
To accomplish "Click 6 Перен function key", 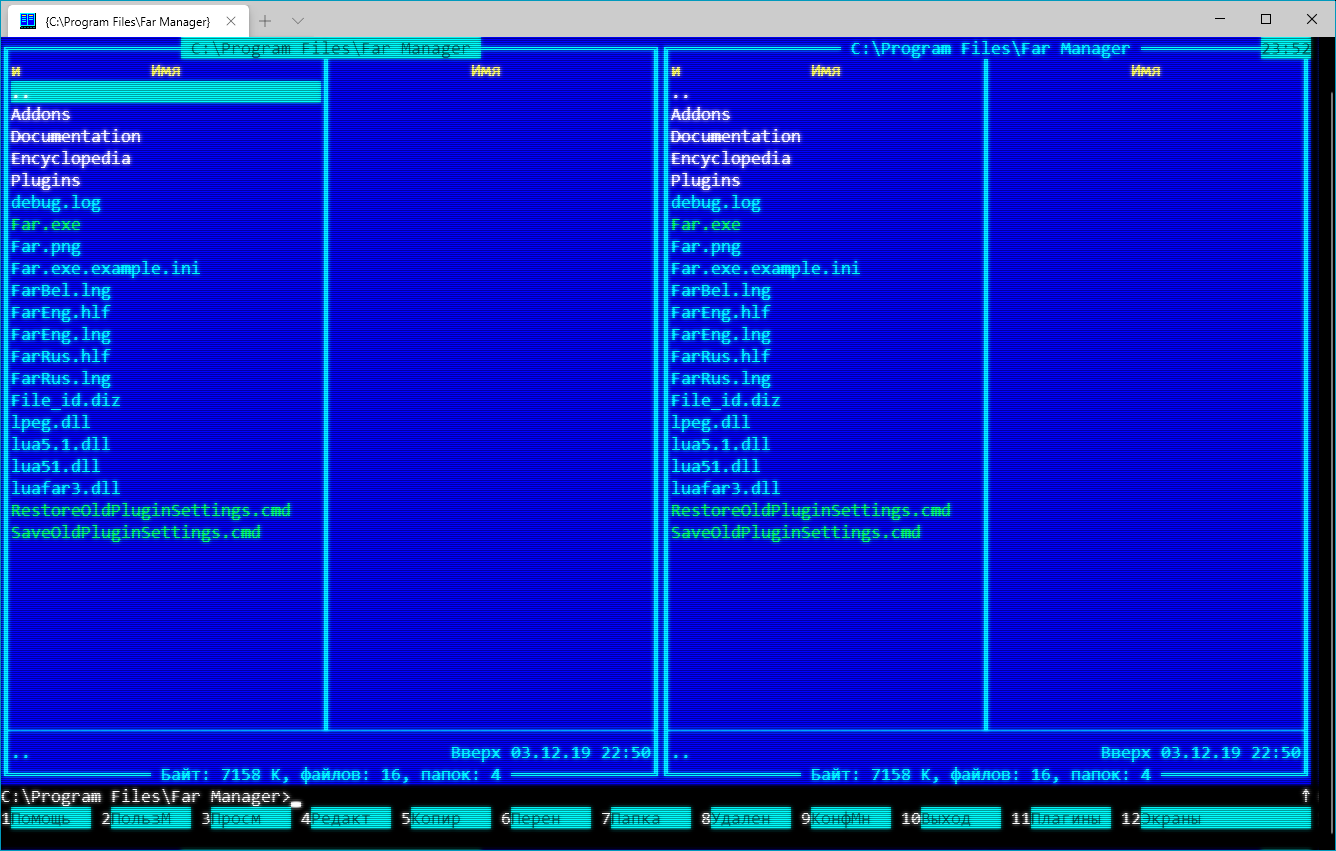I will coord(545,819).
